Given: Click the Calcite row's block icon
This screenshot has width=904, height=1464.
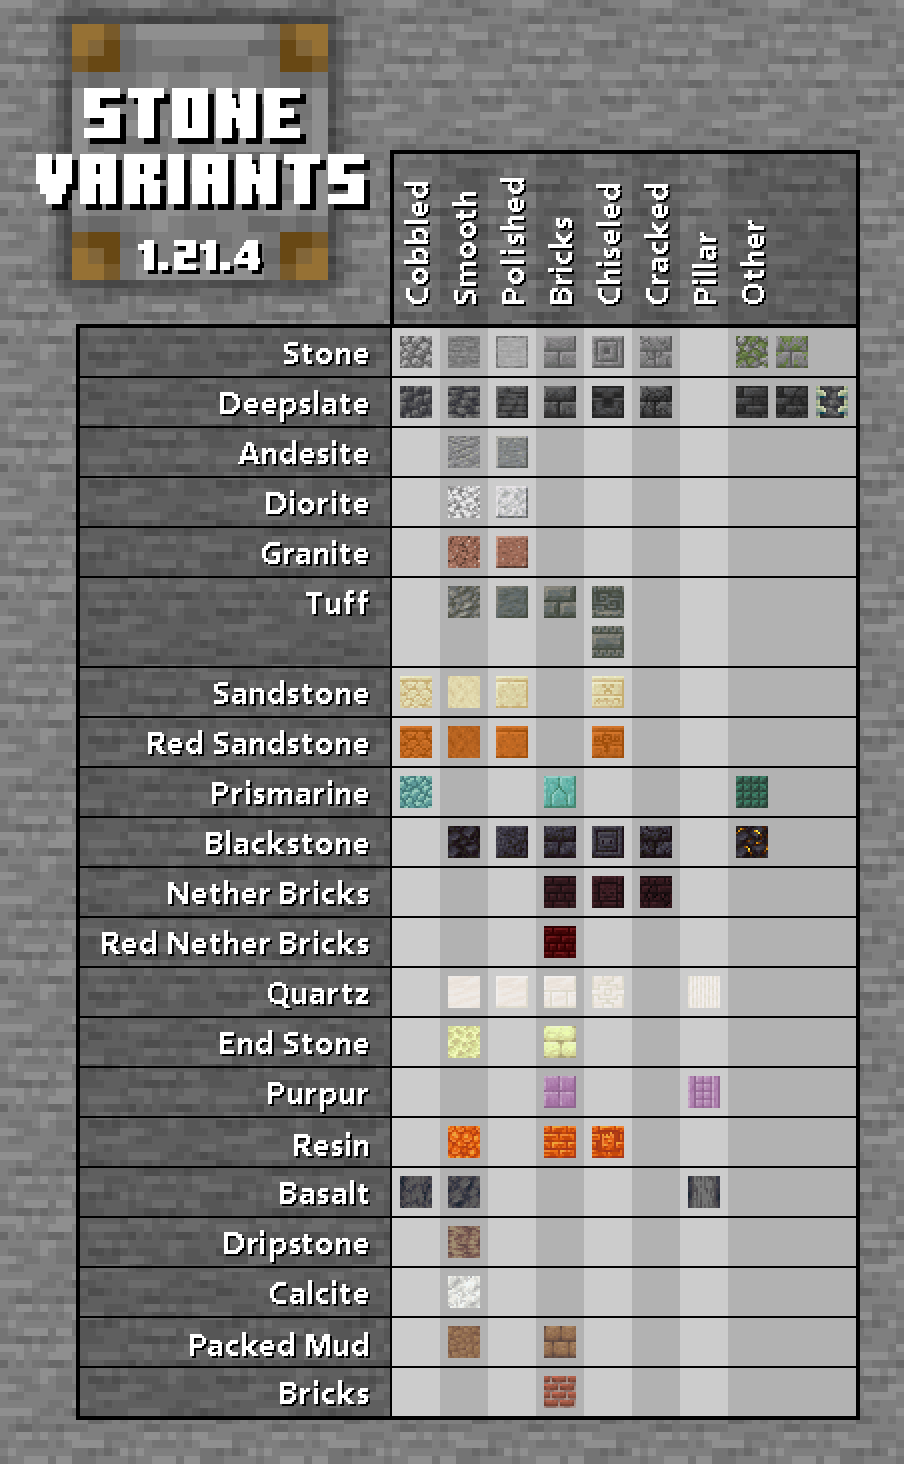Looking at the screenshot, I should 464,1292.
